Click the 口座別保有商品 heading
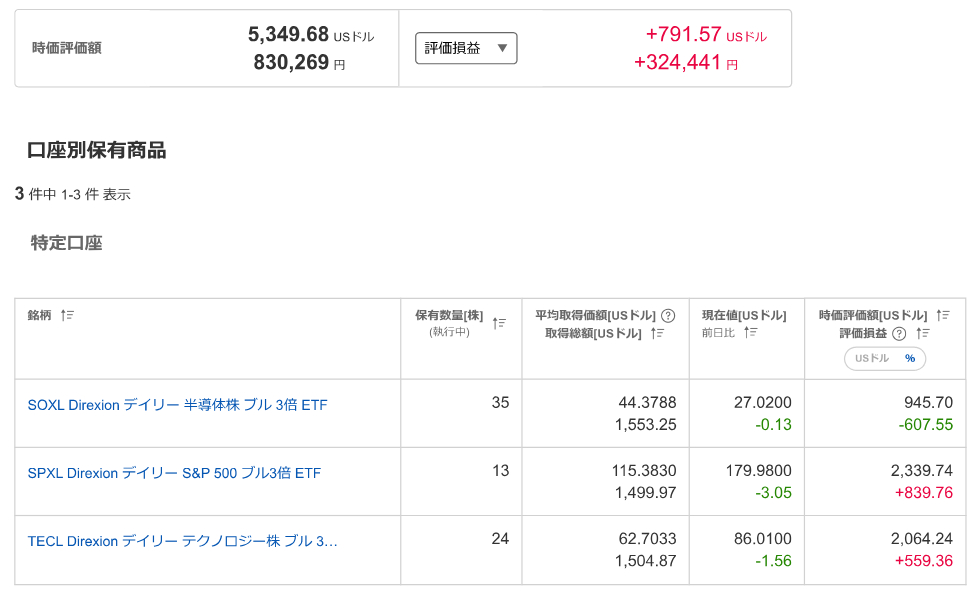 tap(97, 150)
